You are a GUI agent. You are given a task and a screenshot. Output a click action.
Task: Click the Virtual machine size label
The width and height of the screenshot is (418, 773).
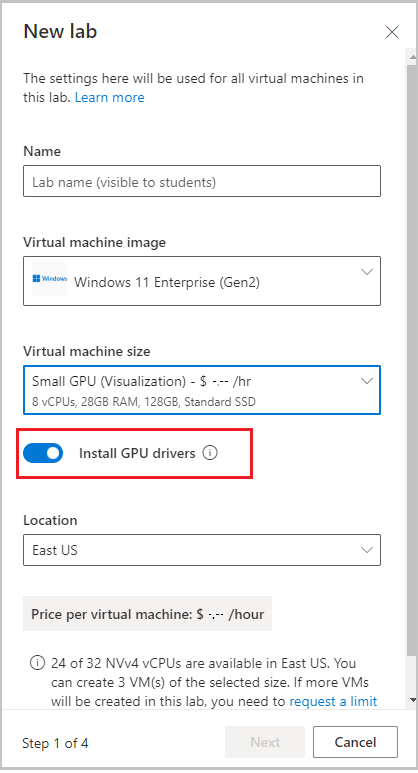point(87,351)
